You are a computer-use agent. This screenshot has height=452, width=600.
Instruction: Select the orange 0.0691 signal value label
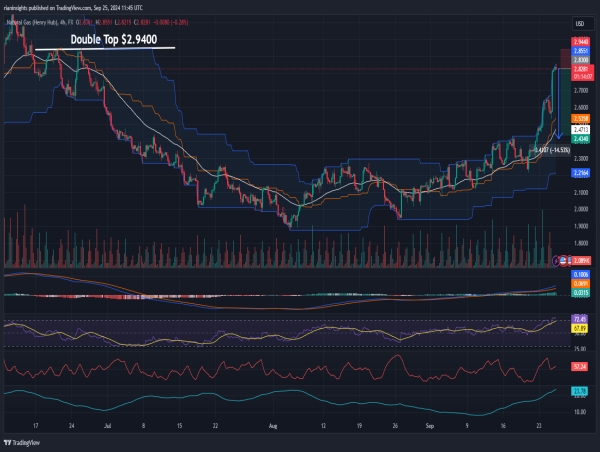(x=580, y=284)
